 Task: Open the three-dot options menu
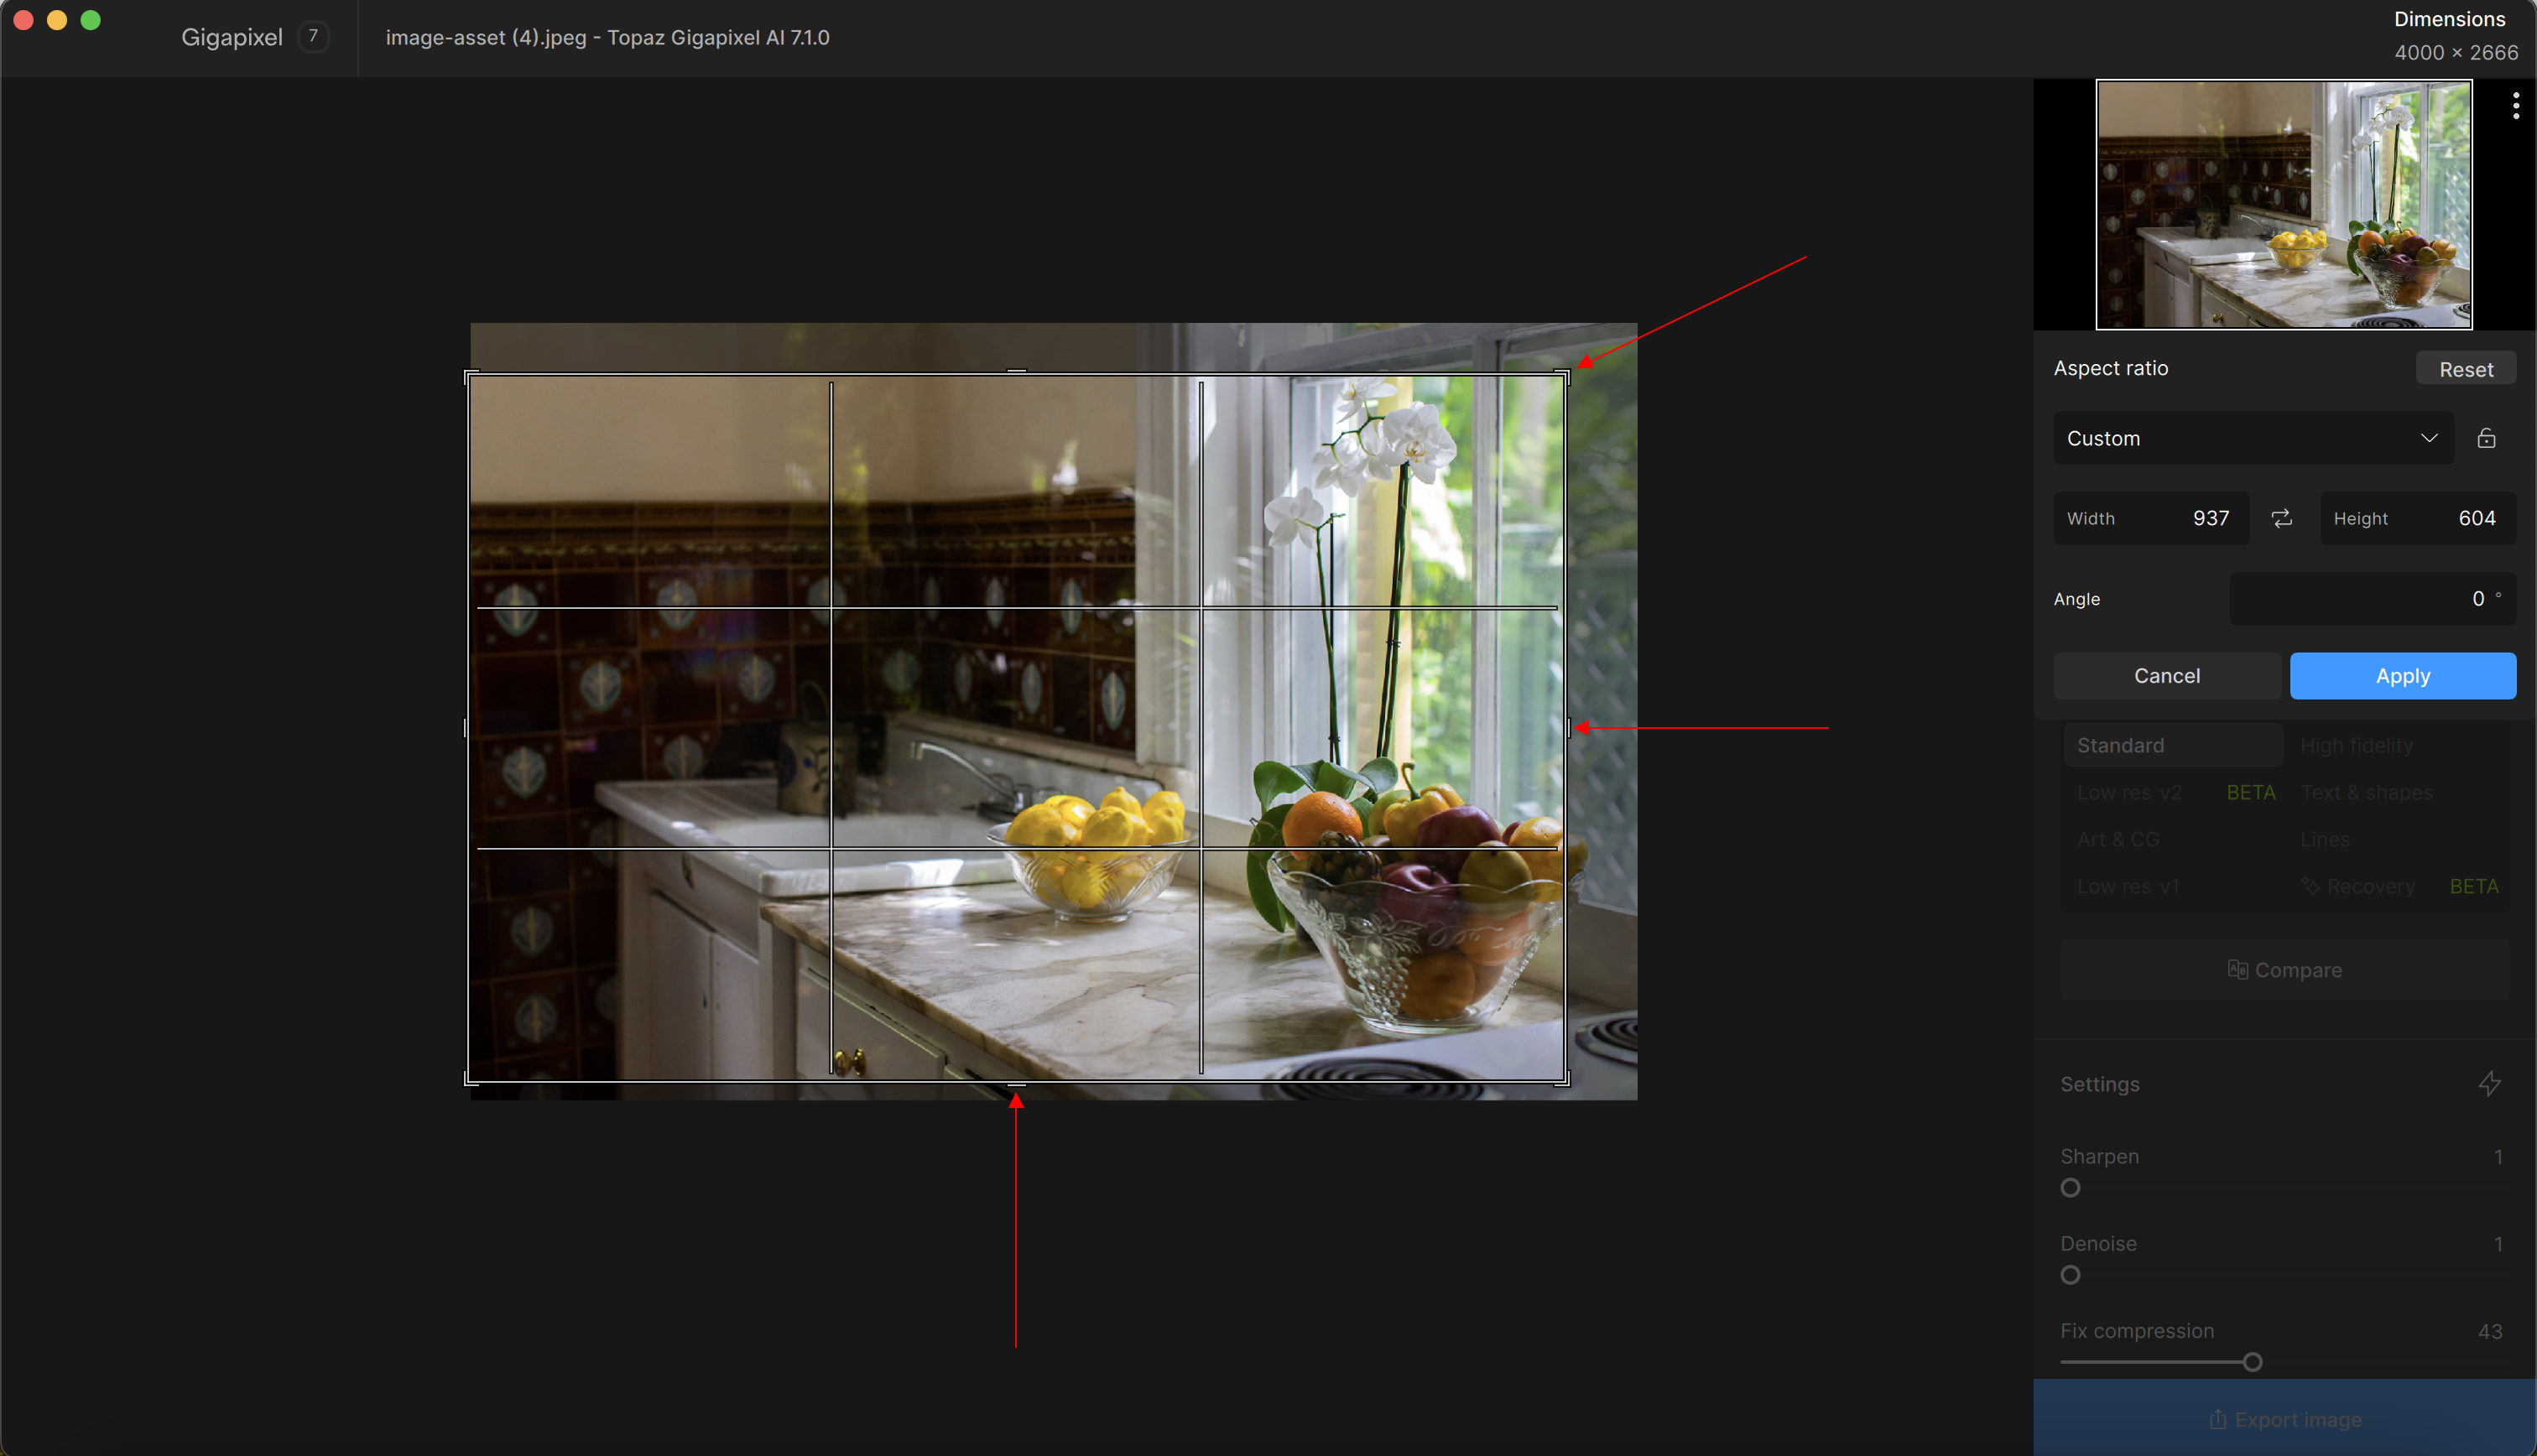[x=2515, y=106]
